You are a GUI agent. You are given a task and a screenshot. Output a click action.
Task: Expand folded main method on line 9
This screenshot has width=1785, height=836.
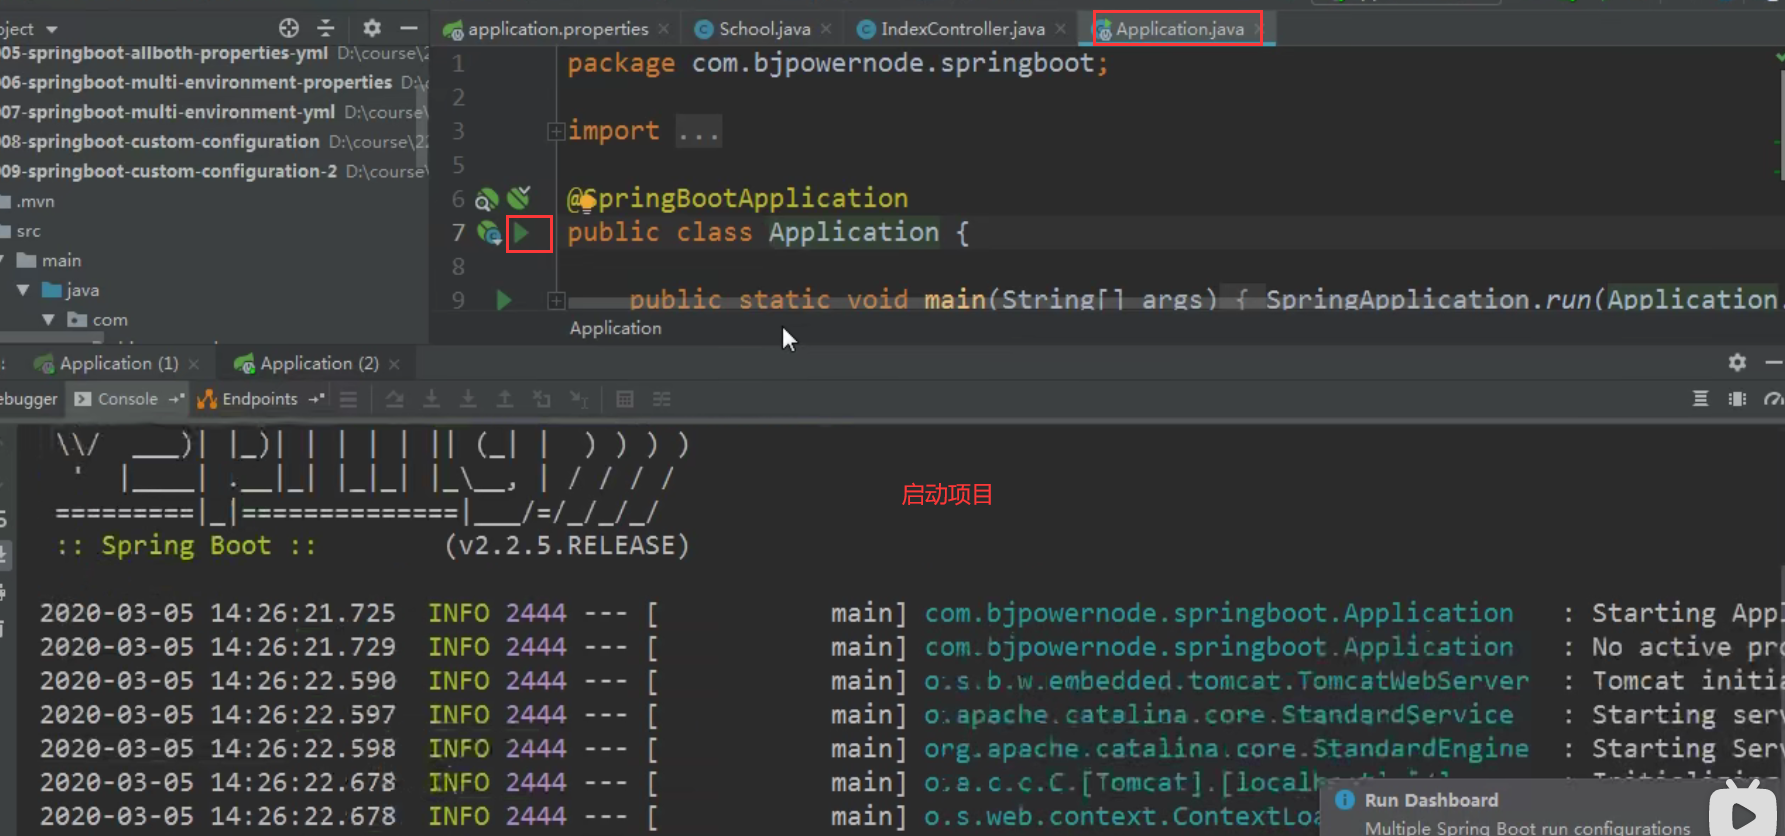(555, 300)
